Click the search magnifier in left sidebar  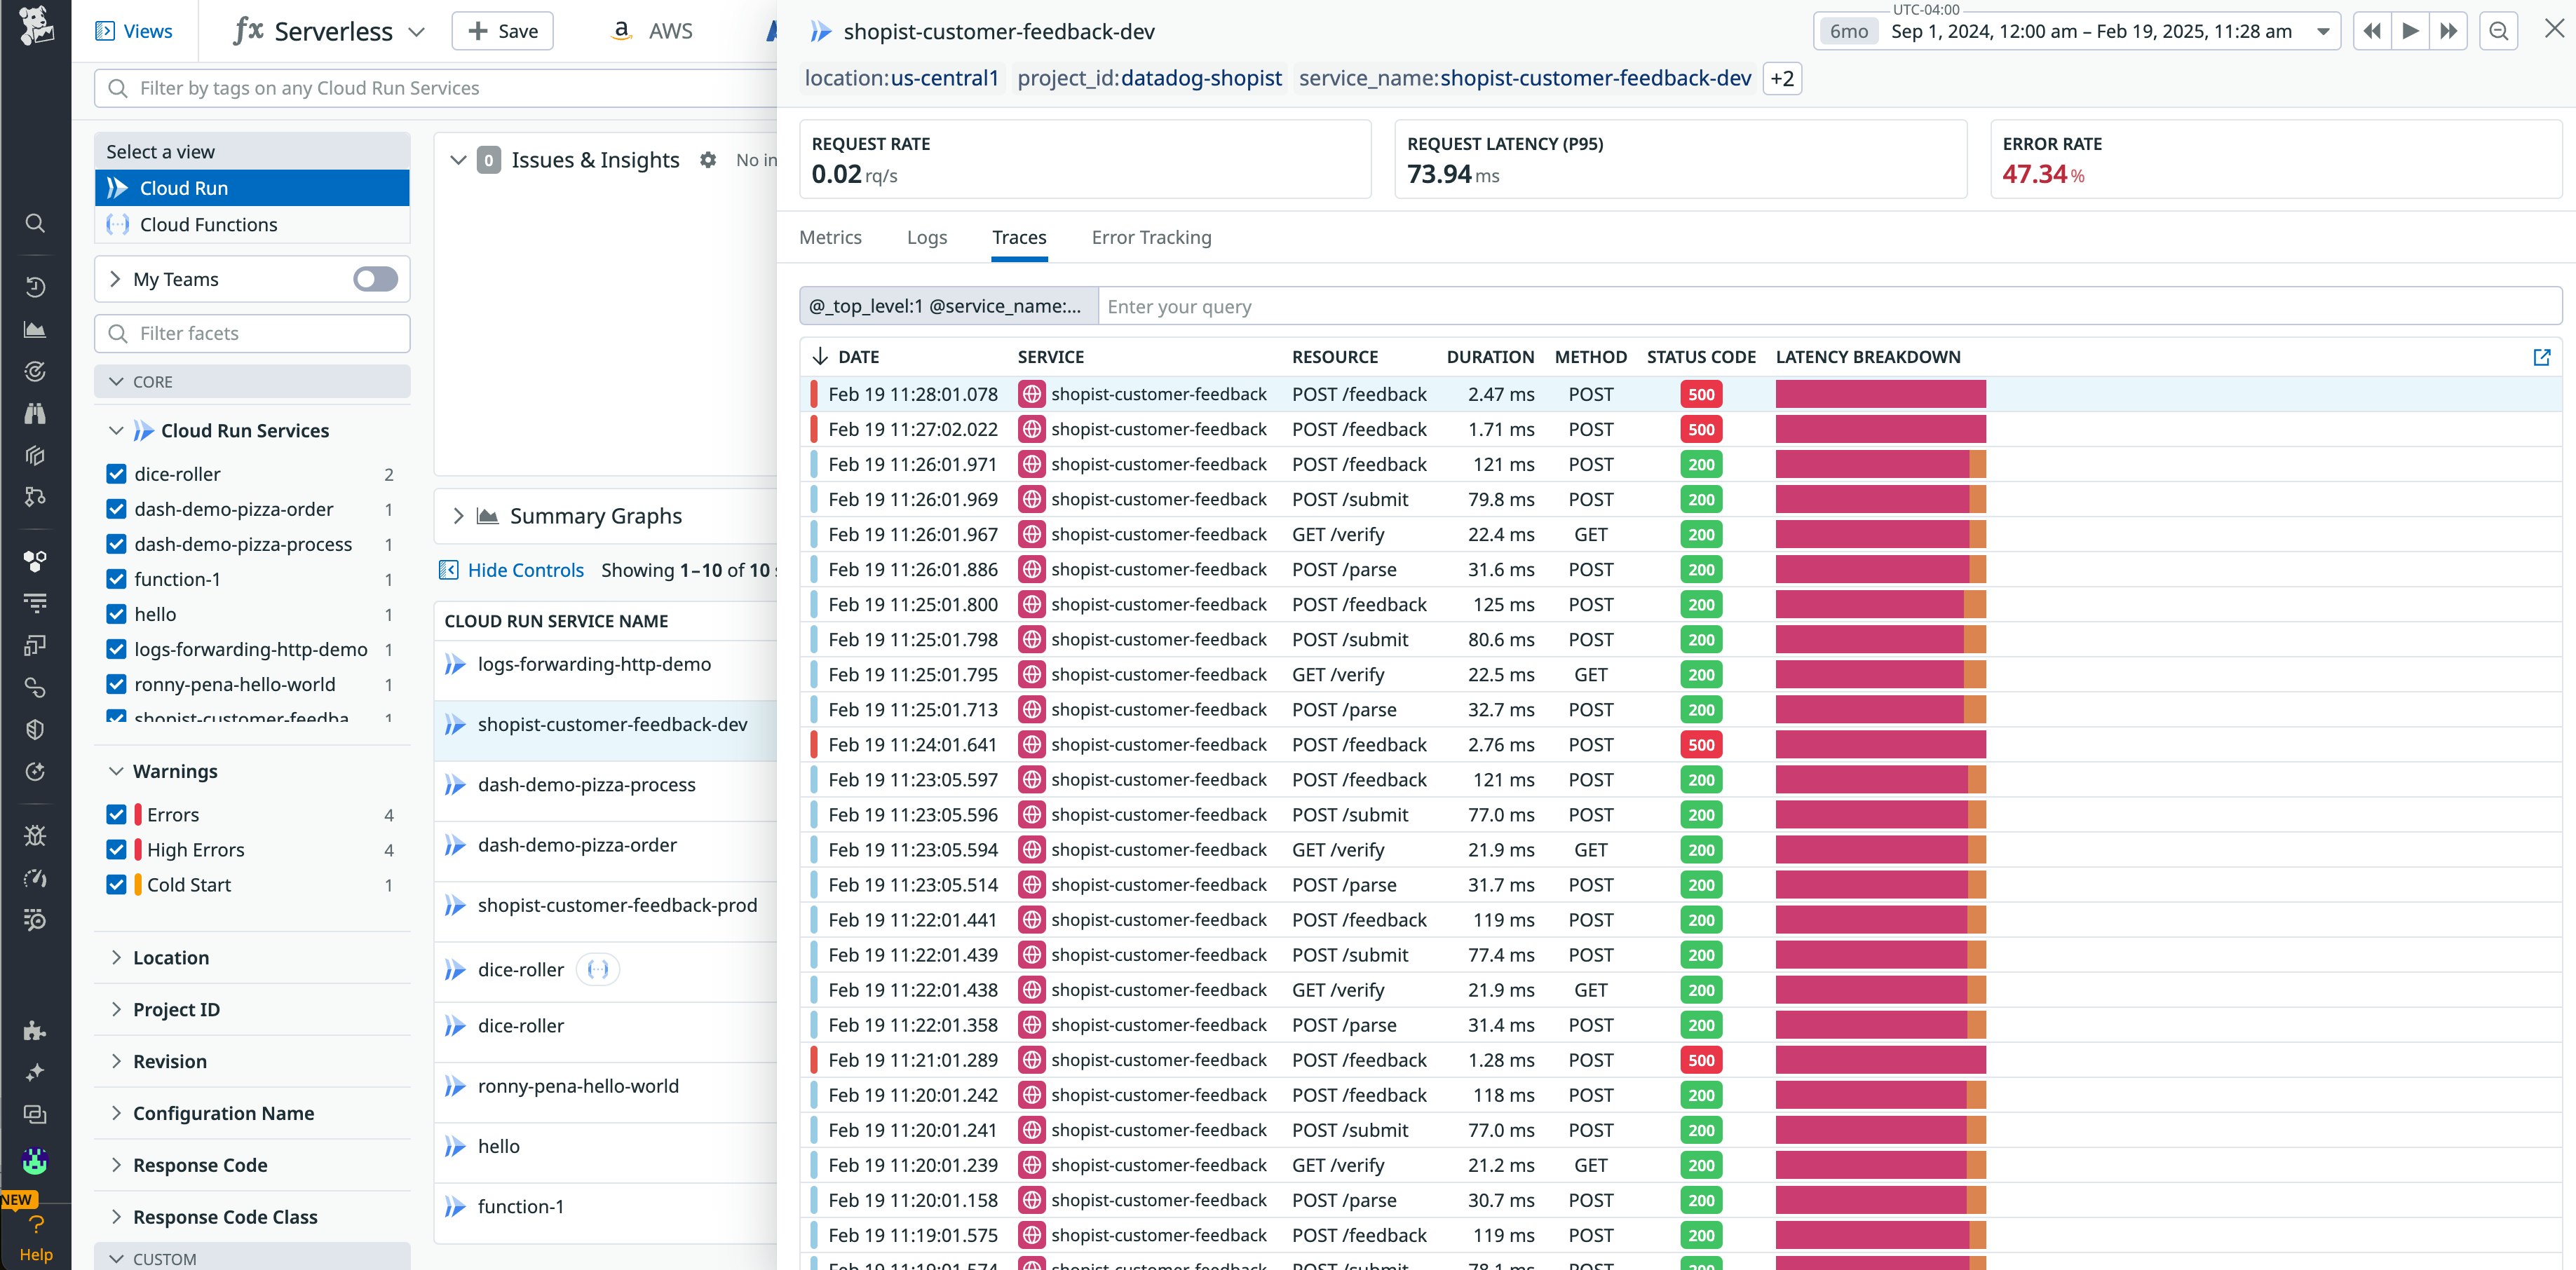pos(35,223)
